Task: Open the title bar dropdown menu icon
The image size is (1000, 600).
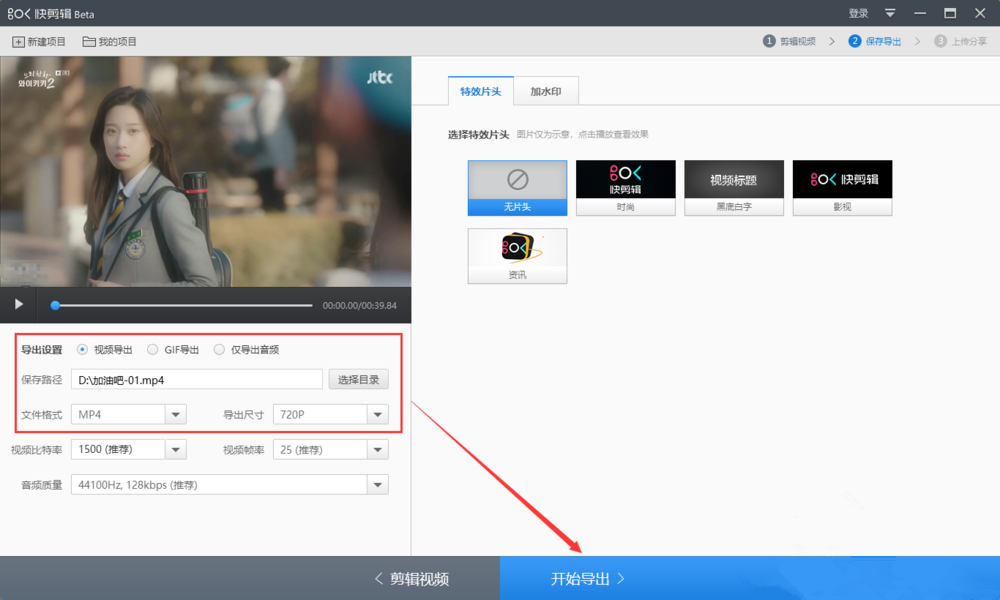Action: (x=890, y=13)
